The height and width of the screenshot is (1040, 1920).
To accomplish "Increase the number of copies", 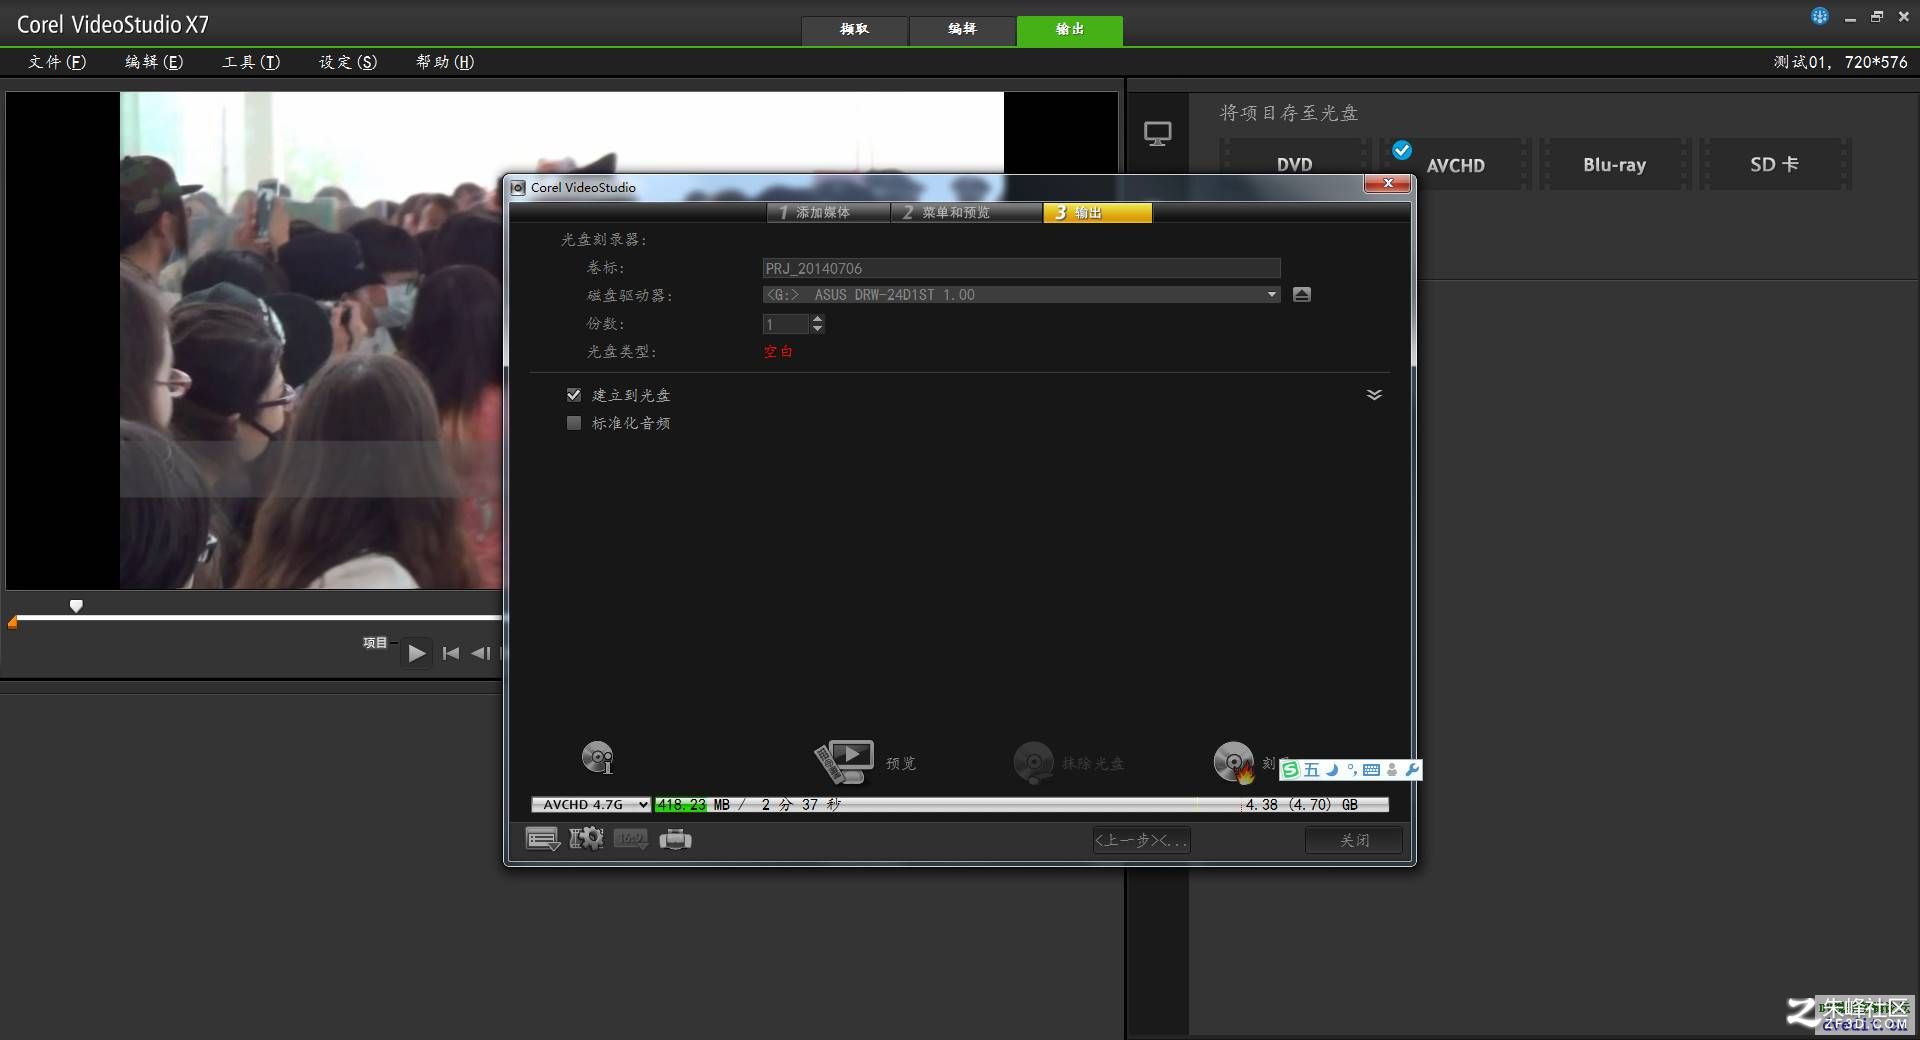I will (818, 319).
